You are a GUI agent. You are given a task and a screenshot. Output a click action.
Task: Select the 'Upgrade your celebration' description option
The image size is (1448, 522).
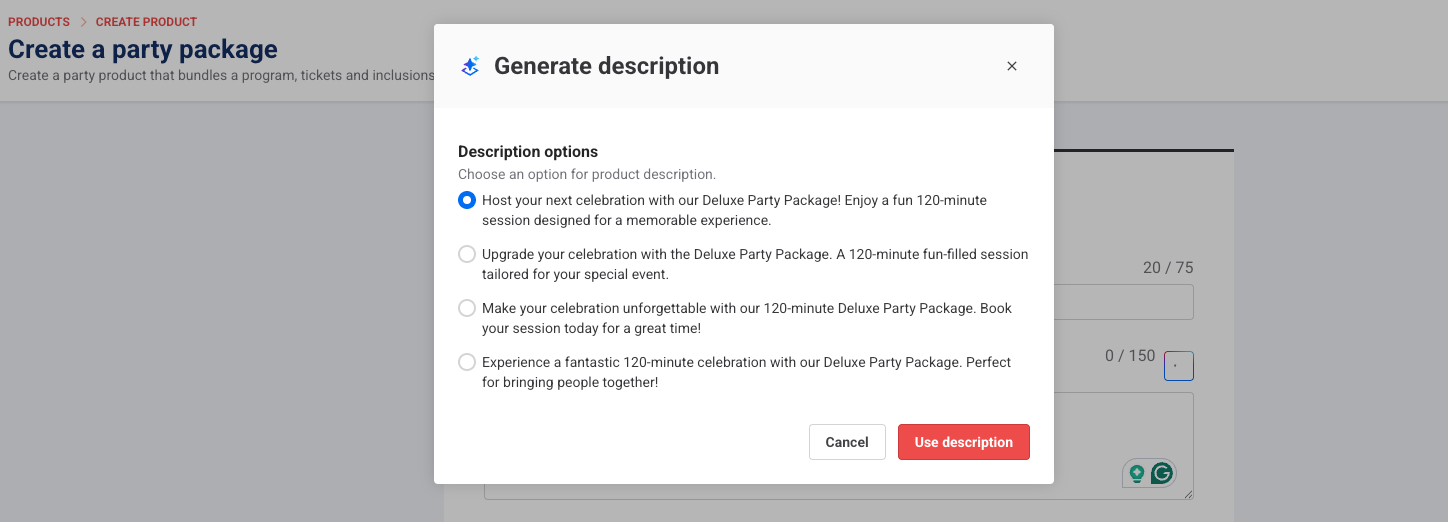tap(467, 254)
